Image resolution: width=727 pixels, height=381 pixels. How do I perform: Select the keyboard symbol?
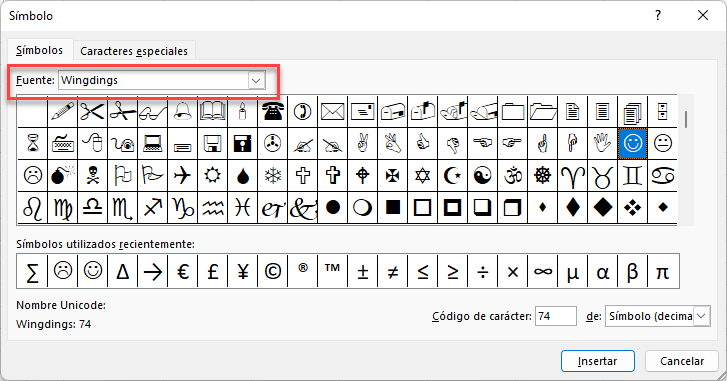pos(63,144)
